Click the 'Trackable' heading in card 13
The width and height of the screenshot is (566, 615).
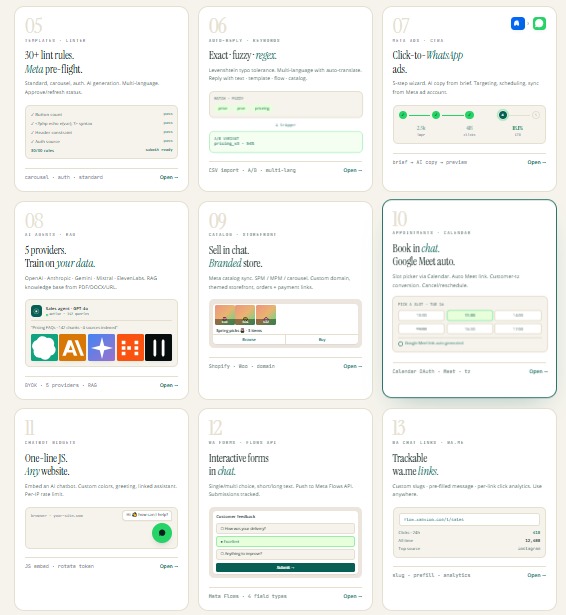[x=410, y=458]
